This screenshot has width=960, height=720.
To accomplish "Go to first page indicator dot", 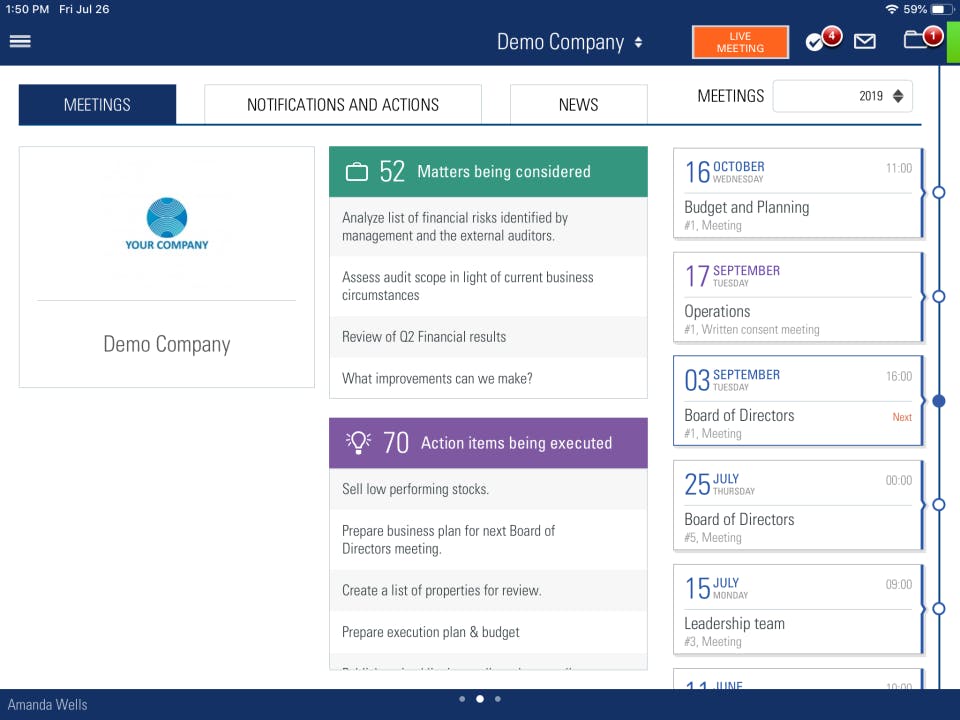I will click(x=462, y=699).
